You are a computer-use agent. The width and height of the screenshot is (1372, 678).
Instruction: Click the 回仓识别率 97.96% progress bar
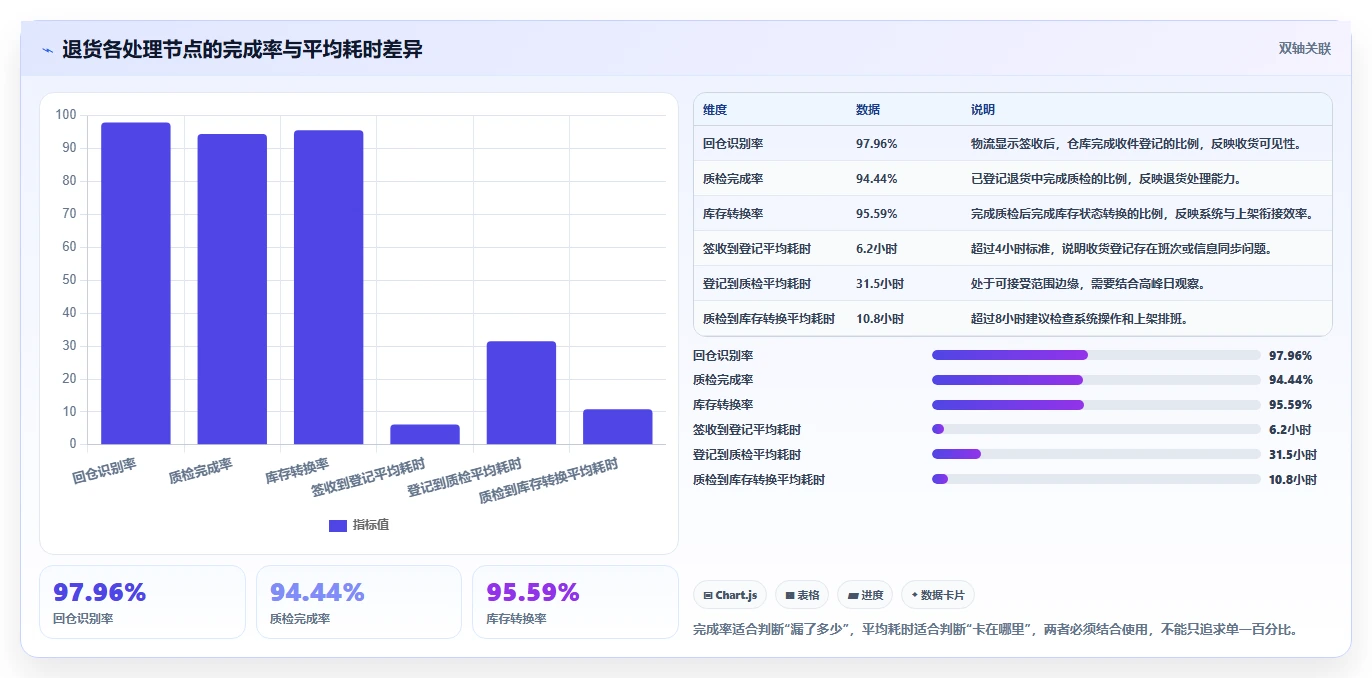(x=1096, y=355)
